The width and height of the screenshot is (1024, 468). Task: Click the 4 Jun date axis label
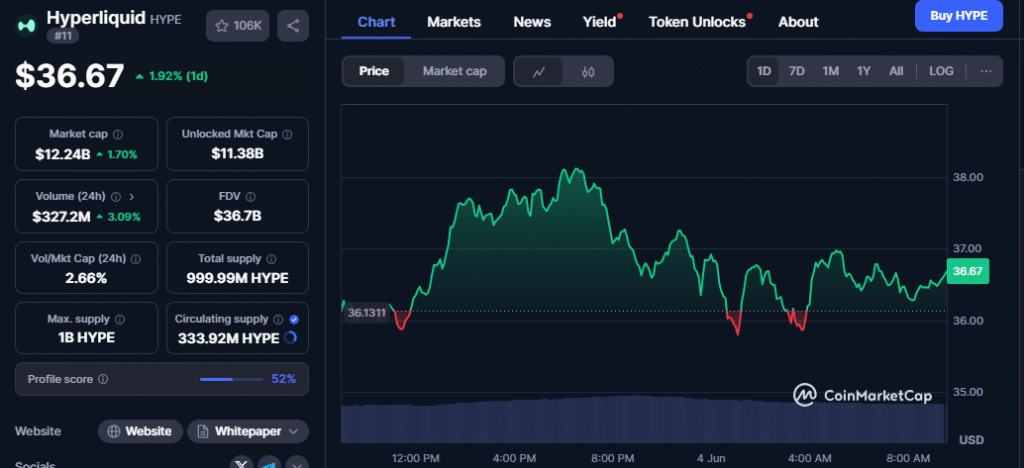(712, 458)
